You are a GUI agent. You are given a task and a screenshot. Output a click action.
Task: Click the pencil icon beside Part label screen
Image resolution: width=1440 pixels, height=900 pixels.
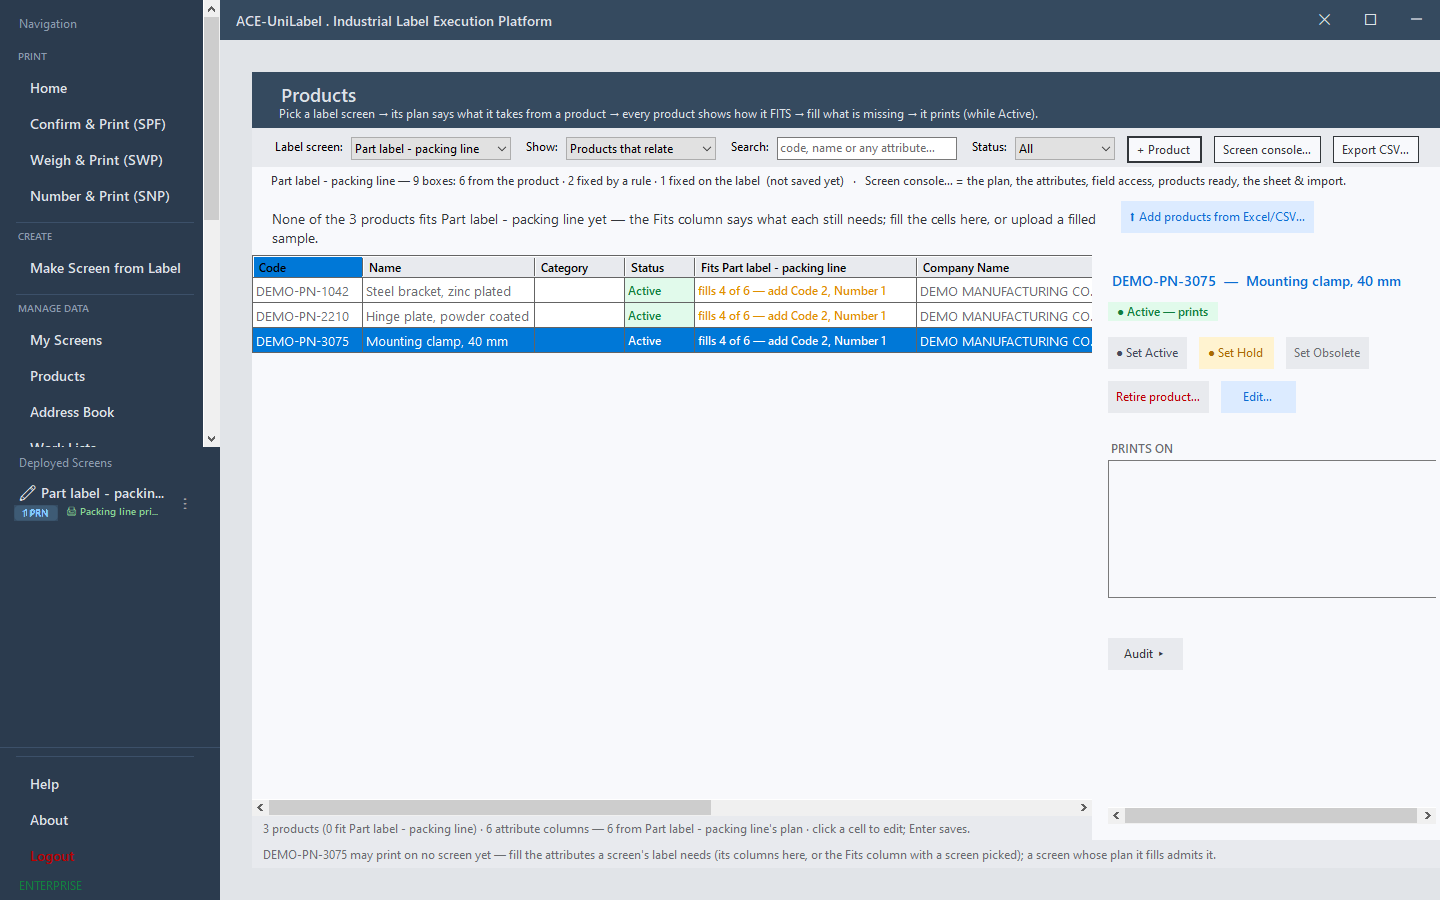pos(27,493)
